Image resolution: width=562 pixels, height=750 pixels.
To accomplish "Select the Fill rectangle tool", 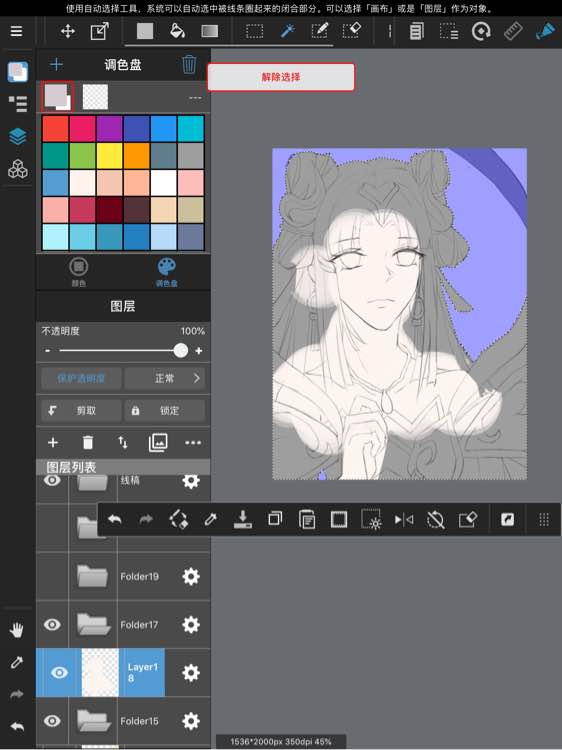I will coord(145,32).
